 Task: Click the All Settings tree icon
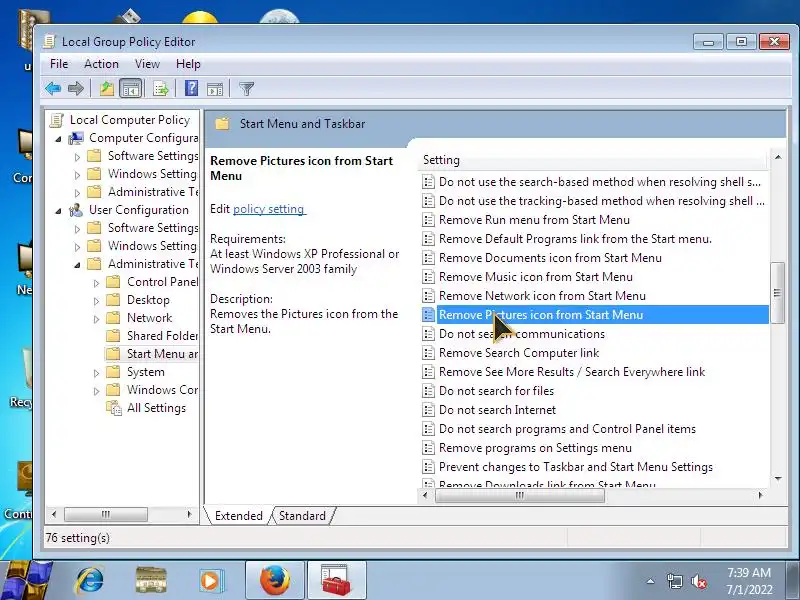pyautogui.click(x=113, y=408)
